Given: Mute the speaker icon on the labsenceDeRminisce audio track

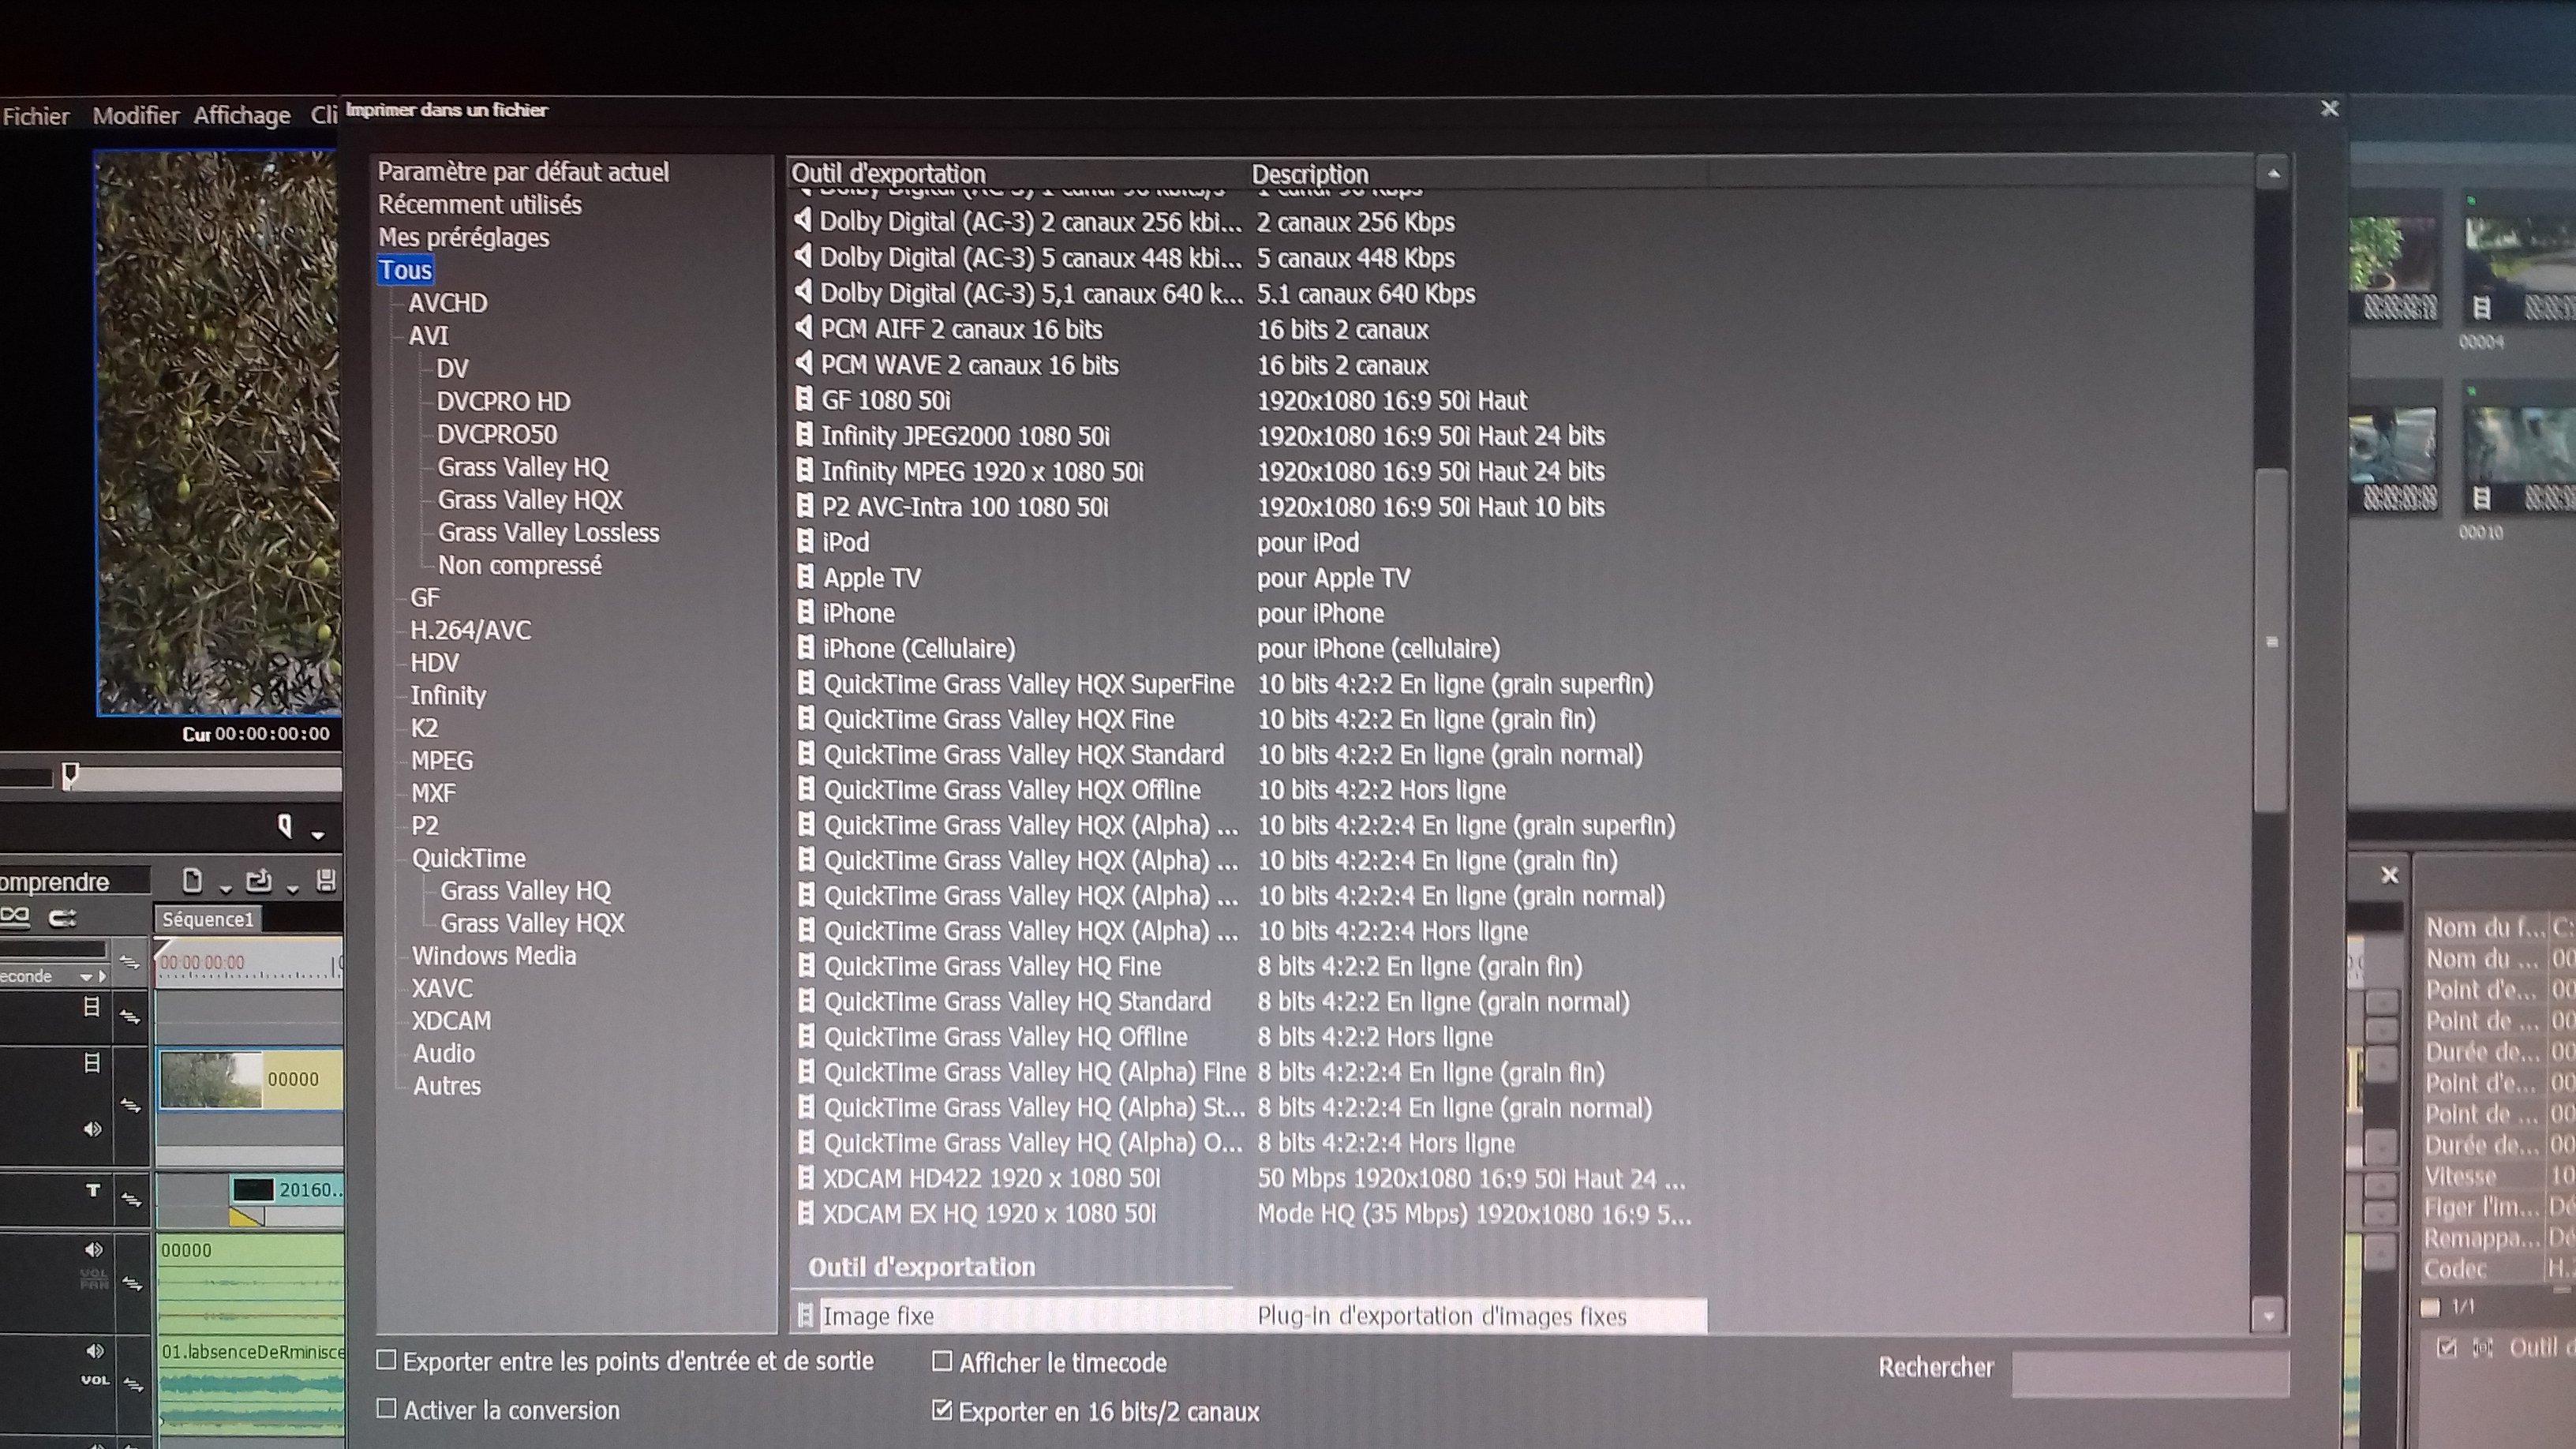Looking at the screenshot, I should (94, 1351).
